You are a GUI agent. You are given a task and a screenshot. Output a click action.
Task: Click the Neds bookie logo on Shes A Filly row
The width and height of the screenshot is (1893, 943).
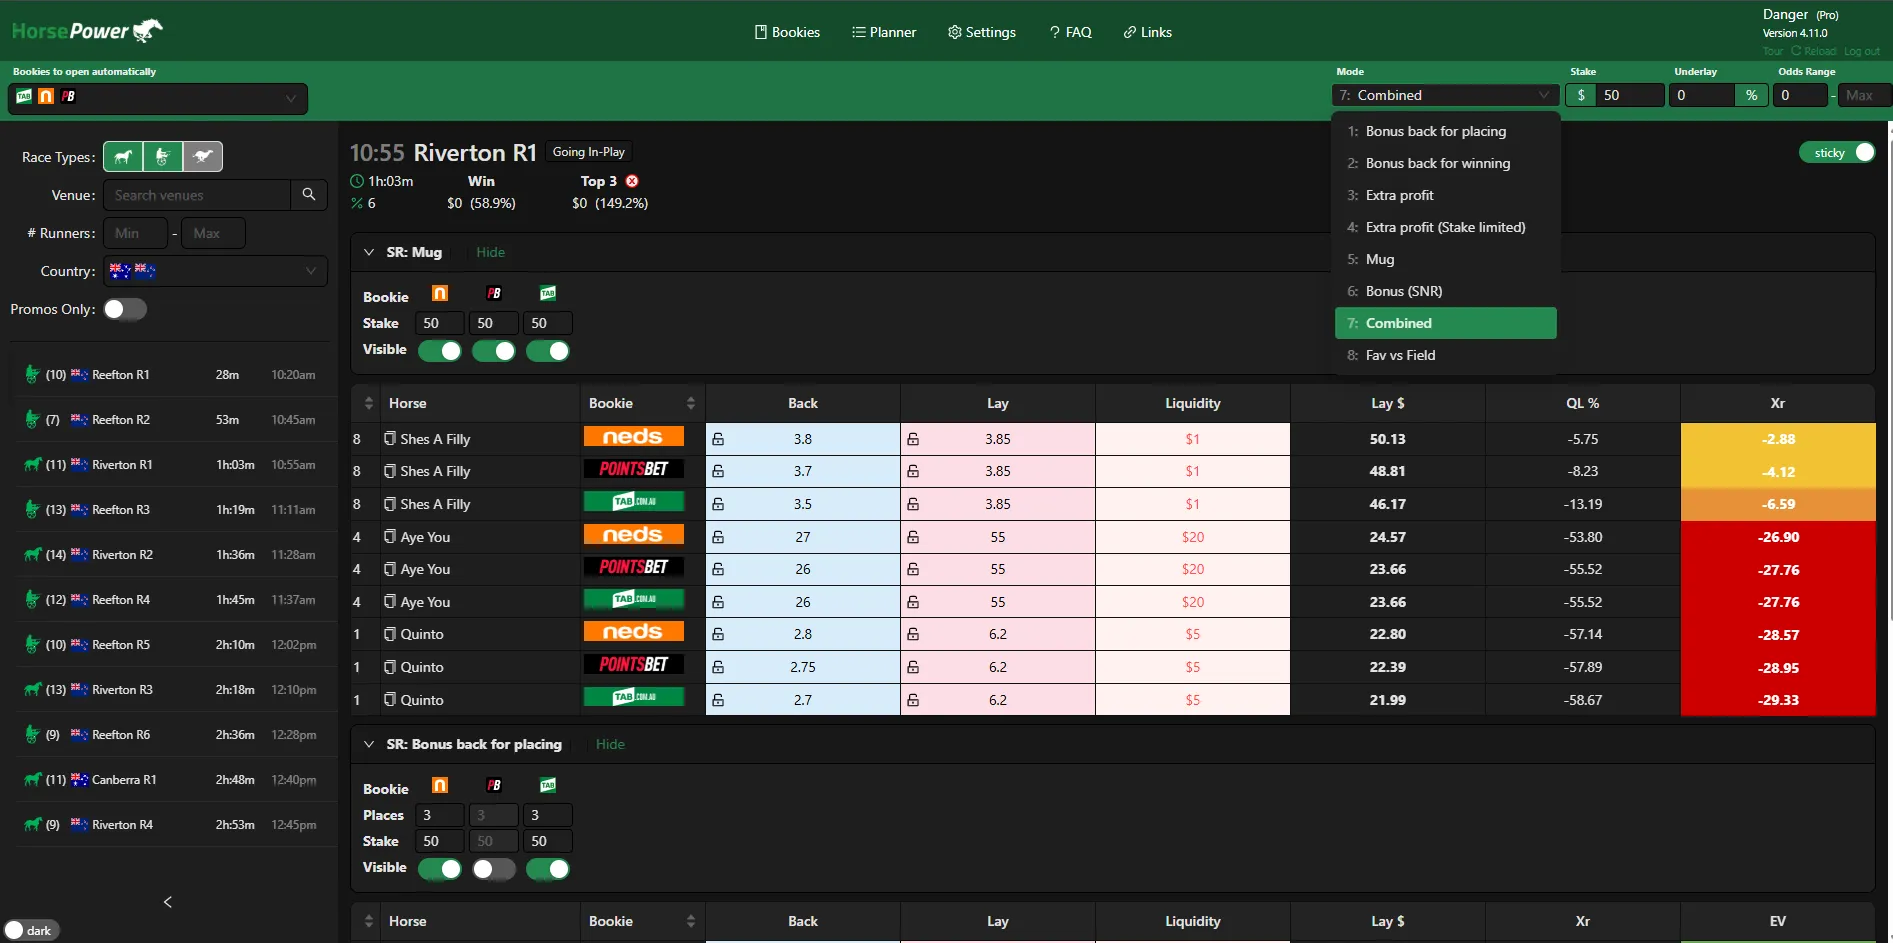633,437
